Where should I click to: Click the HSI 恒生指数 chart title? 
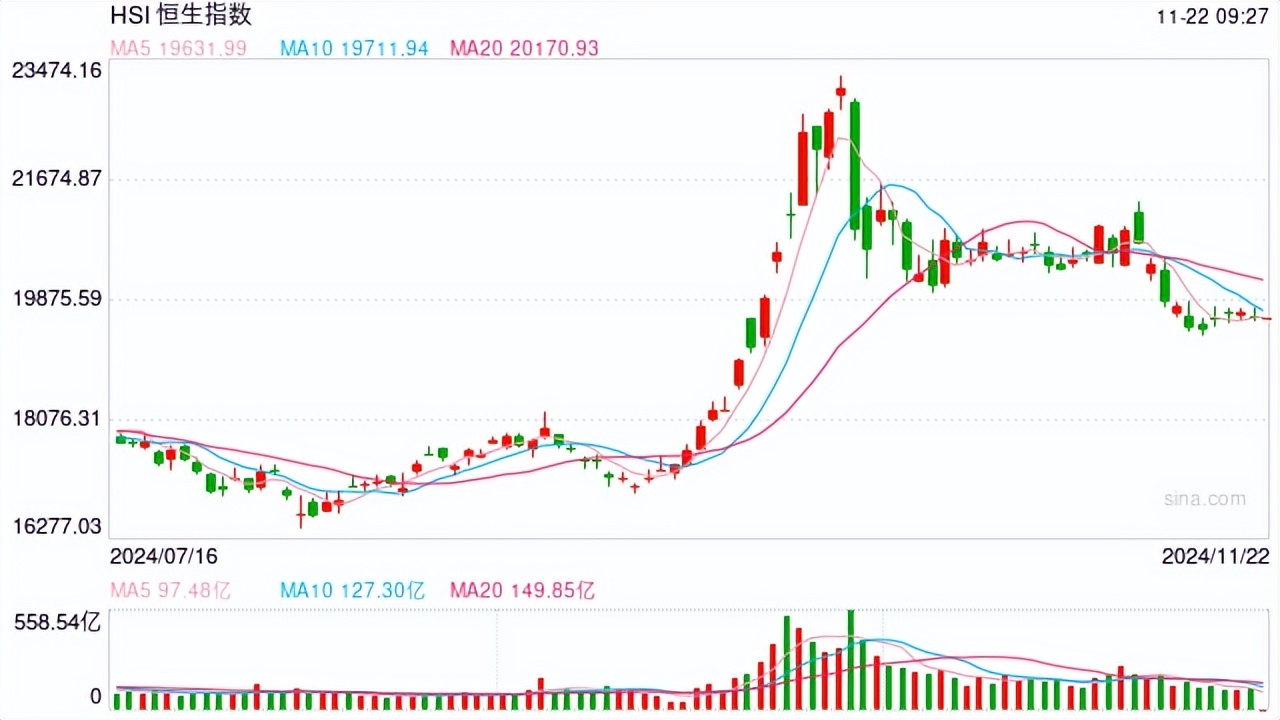coord(180,16)
